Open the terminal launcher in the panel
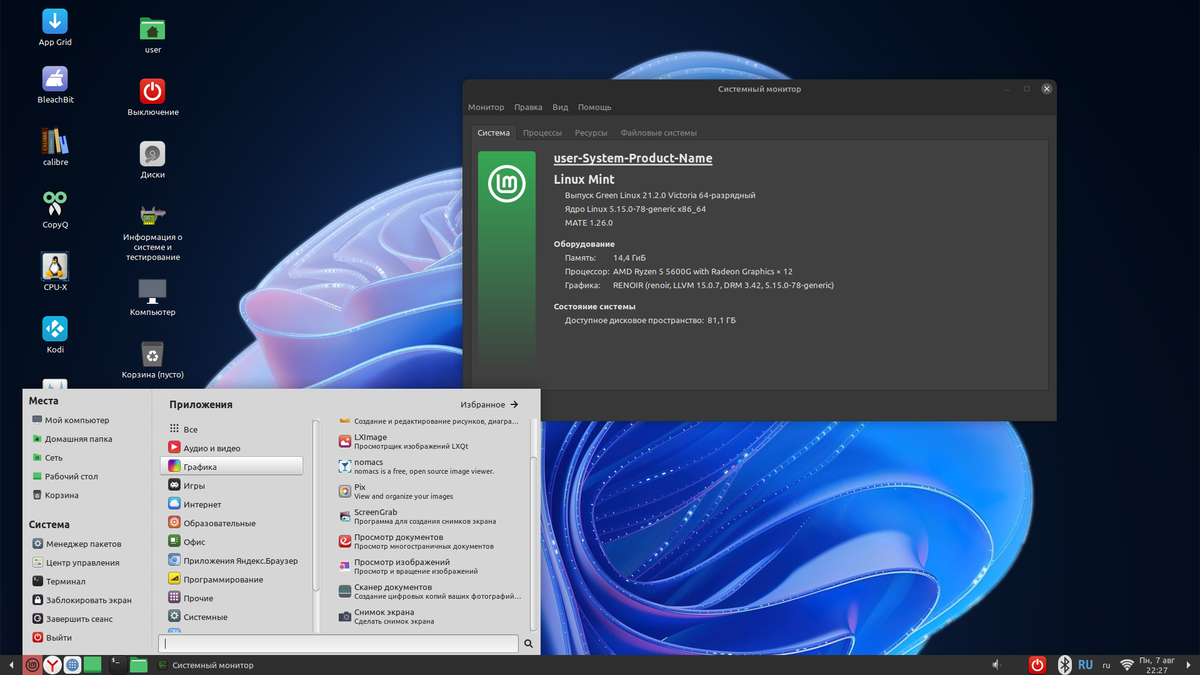This screenshot has height=675, width=1200. click(116, 663)
